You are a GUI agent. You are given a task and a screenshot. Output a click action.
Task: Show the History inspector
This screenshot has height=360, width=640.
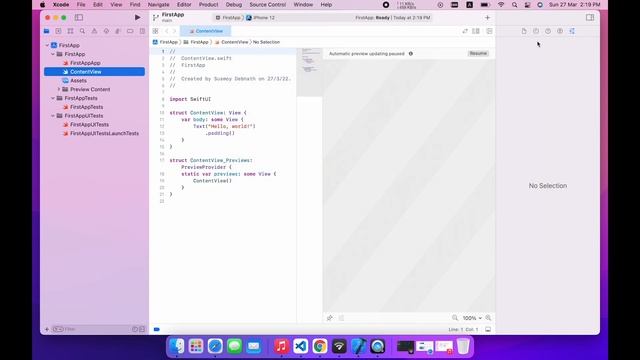tap(536, 31)
